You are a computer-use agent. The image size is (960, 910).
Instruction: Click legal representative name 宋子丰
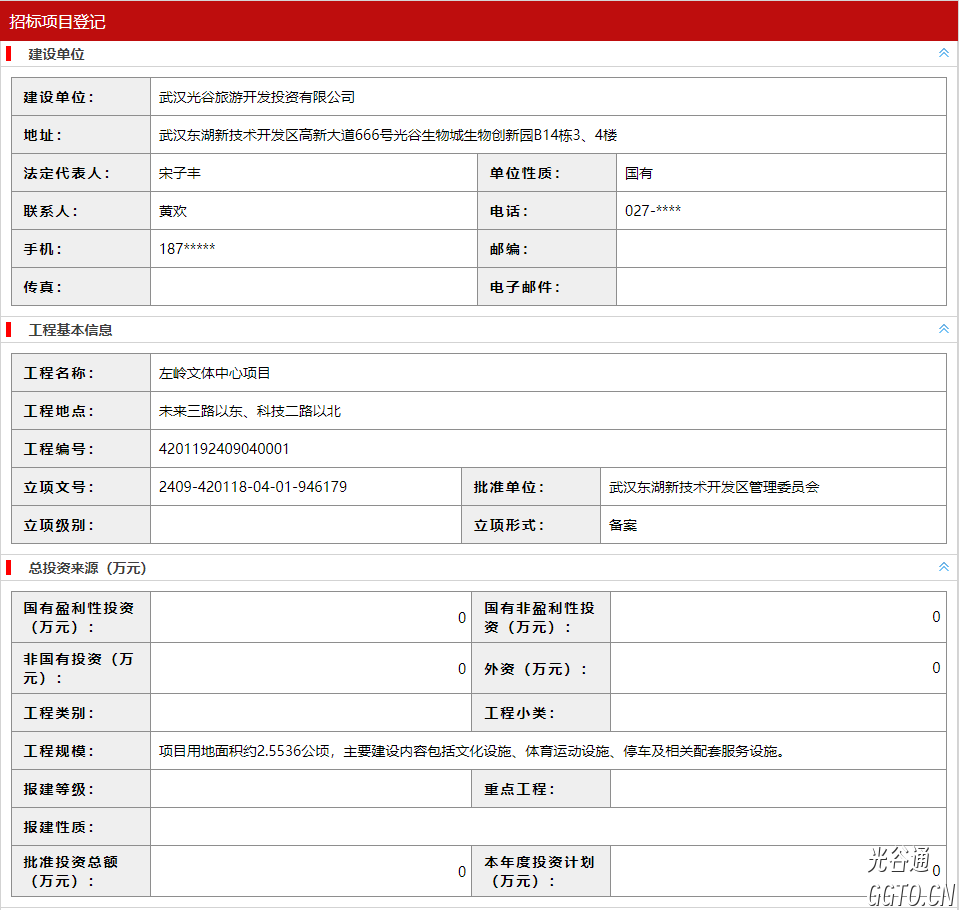tap(180, 173)
